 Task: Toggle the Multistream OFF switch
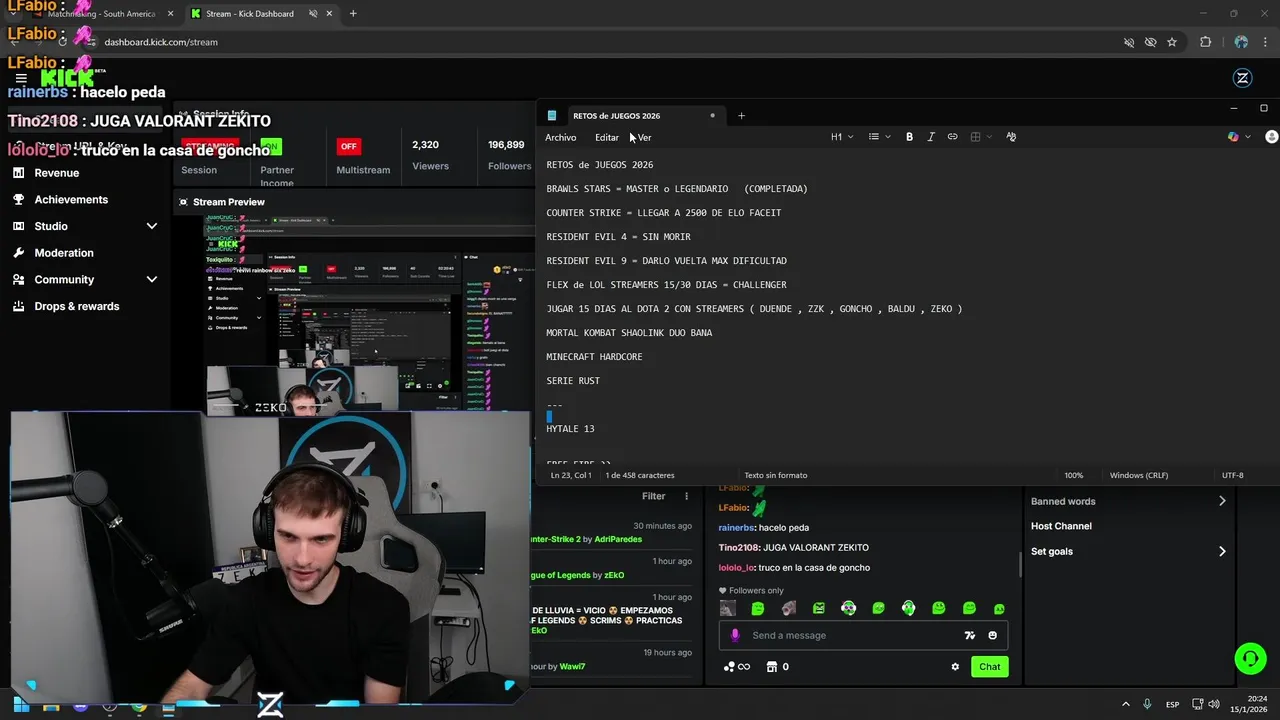[348, 146]
